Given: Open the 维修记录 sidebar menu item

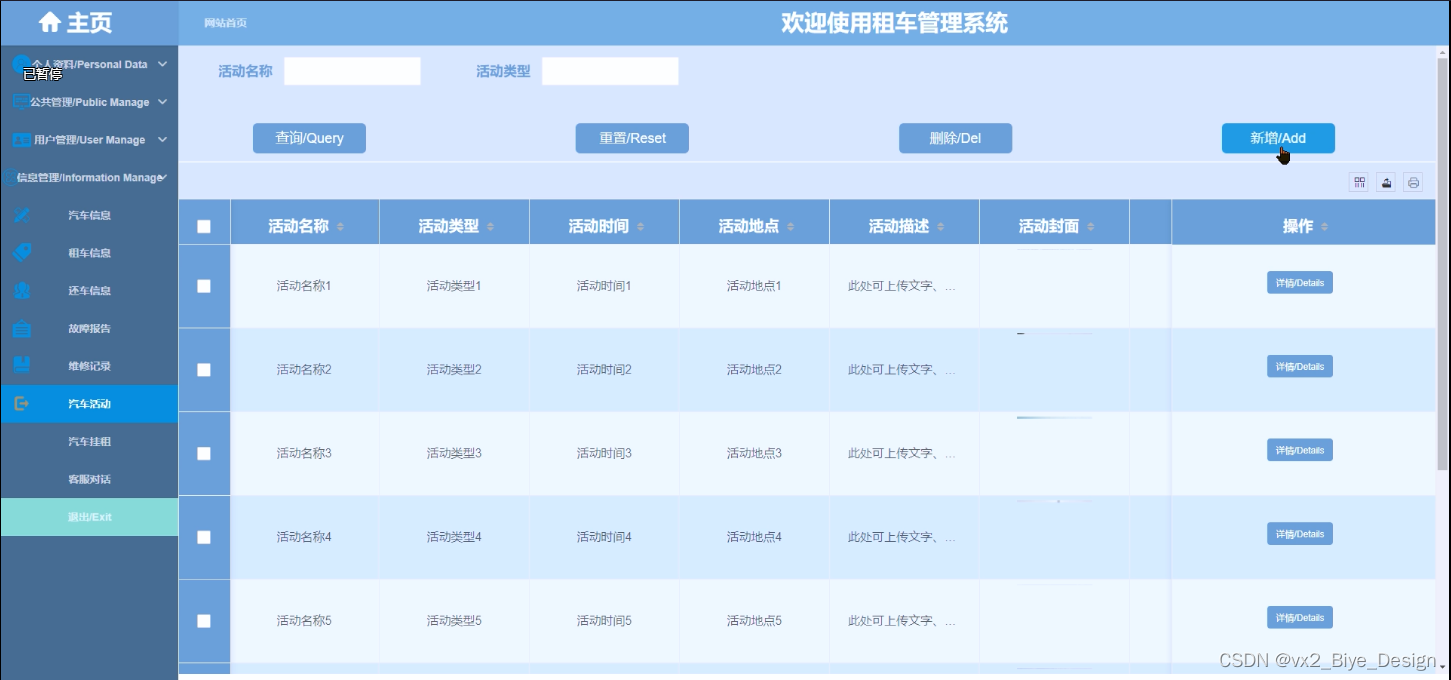Looking at the screenshot, I should coord(89,366).
